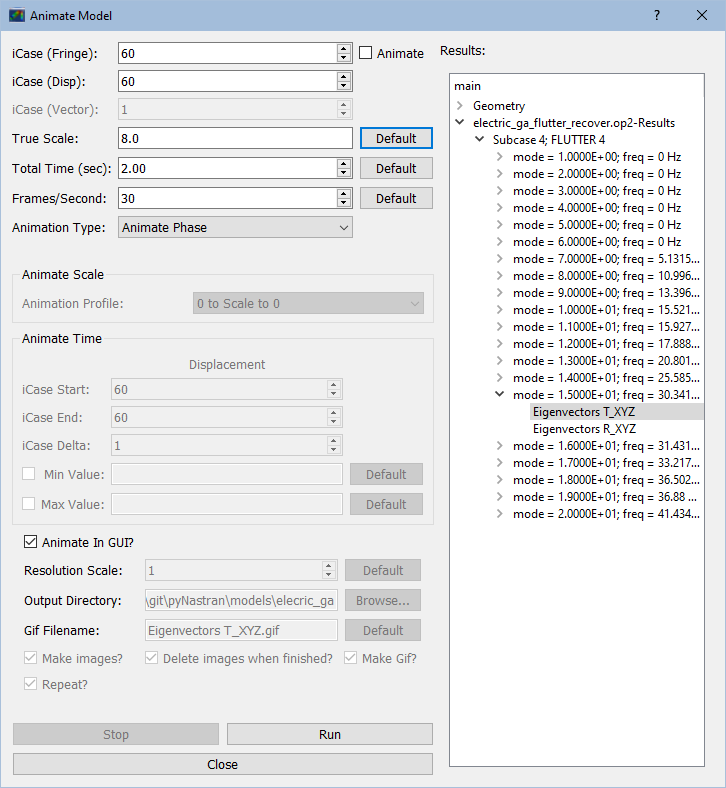The width and height of the screenshot is (726, 788).
Task: Expand the Geometry tree node
Action: 459,105
